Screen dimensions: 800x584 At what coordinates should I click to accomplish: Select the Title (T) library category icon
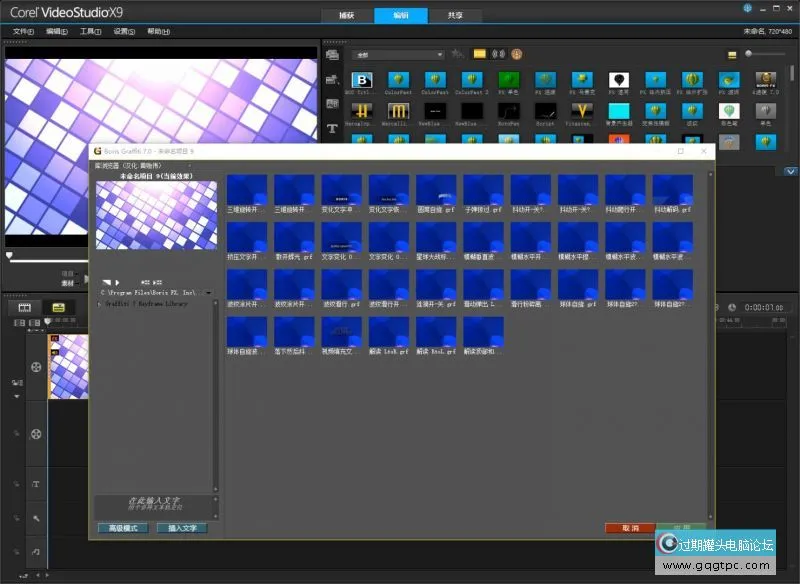coord(332,128)
